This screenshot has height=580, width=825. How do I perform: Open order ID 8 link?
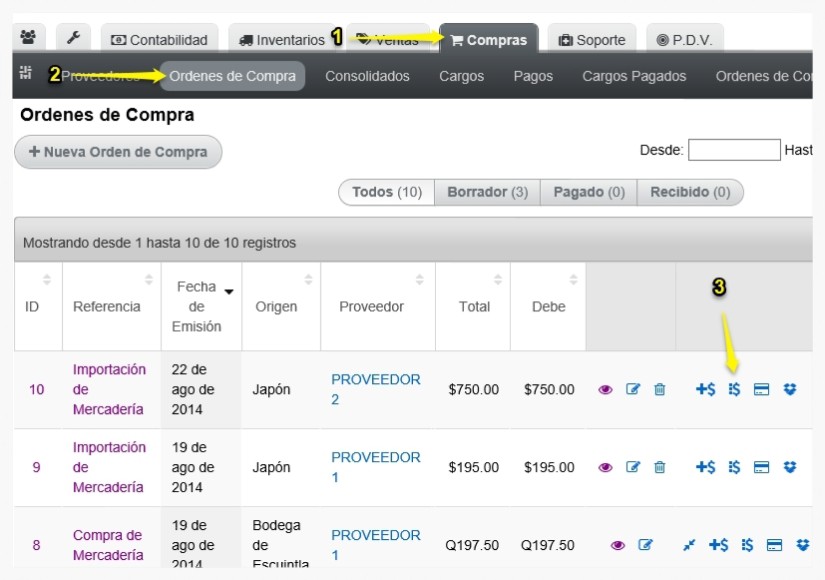(x=36, y=545)
